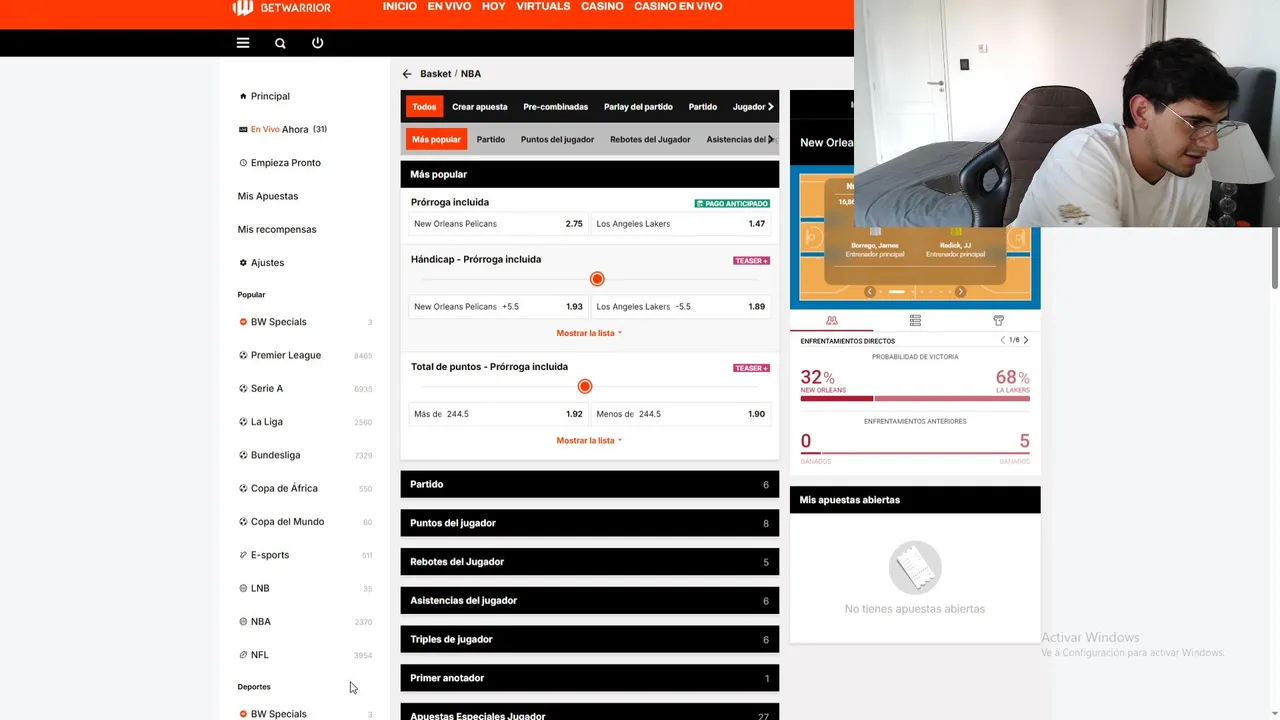
Task: Pick Pelicans +5.5 handicap 1.93
Action: click(498, 307)
